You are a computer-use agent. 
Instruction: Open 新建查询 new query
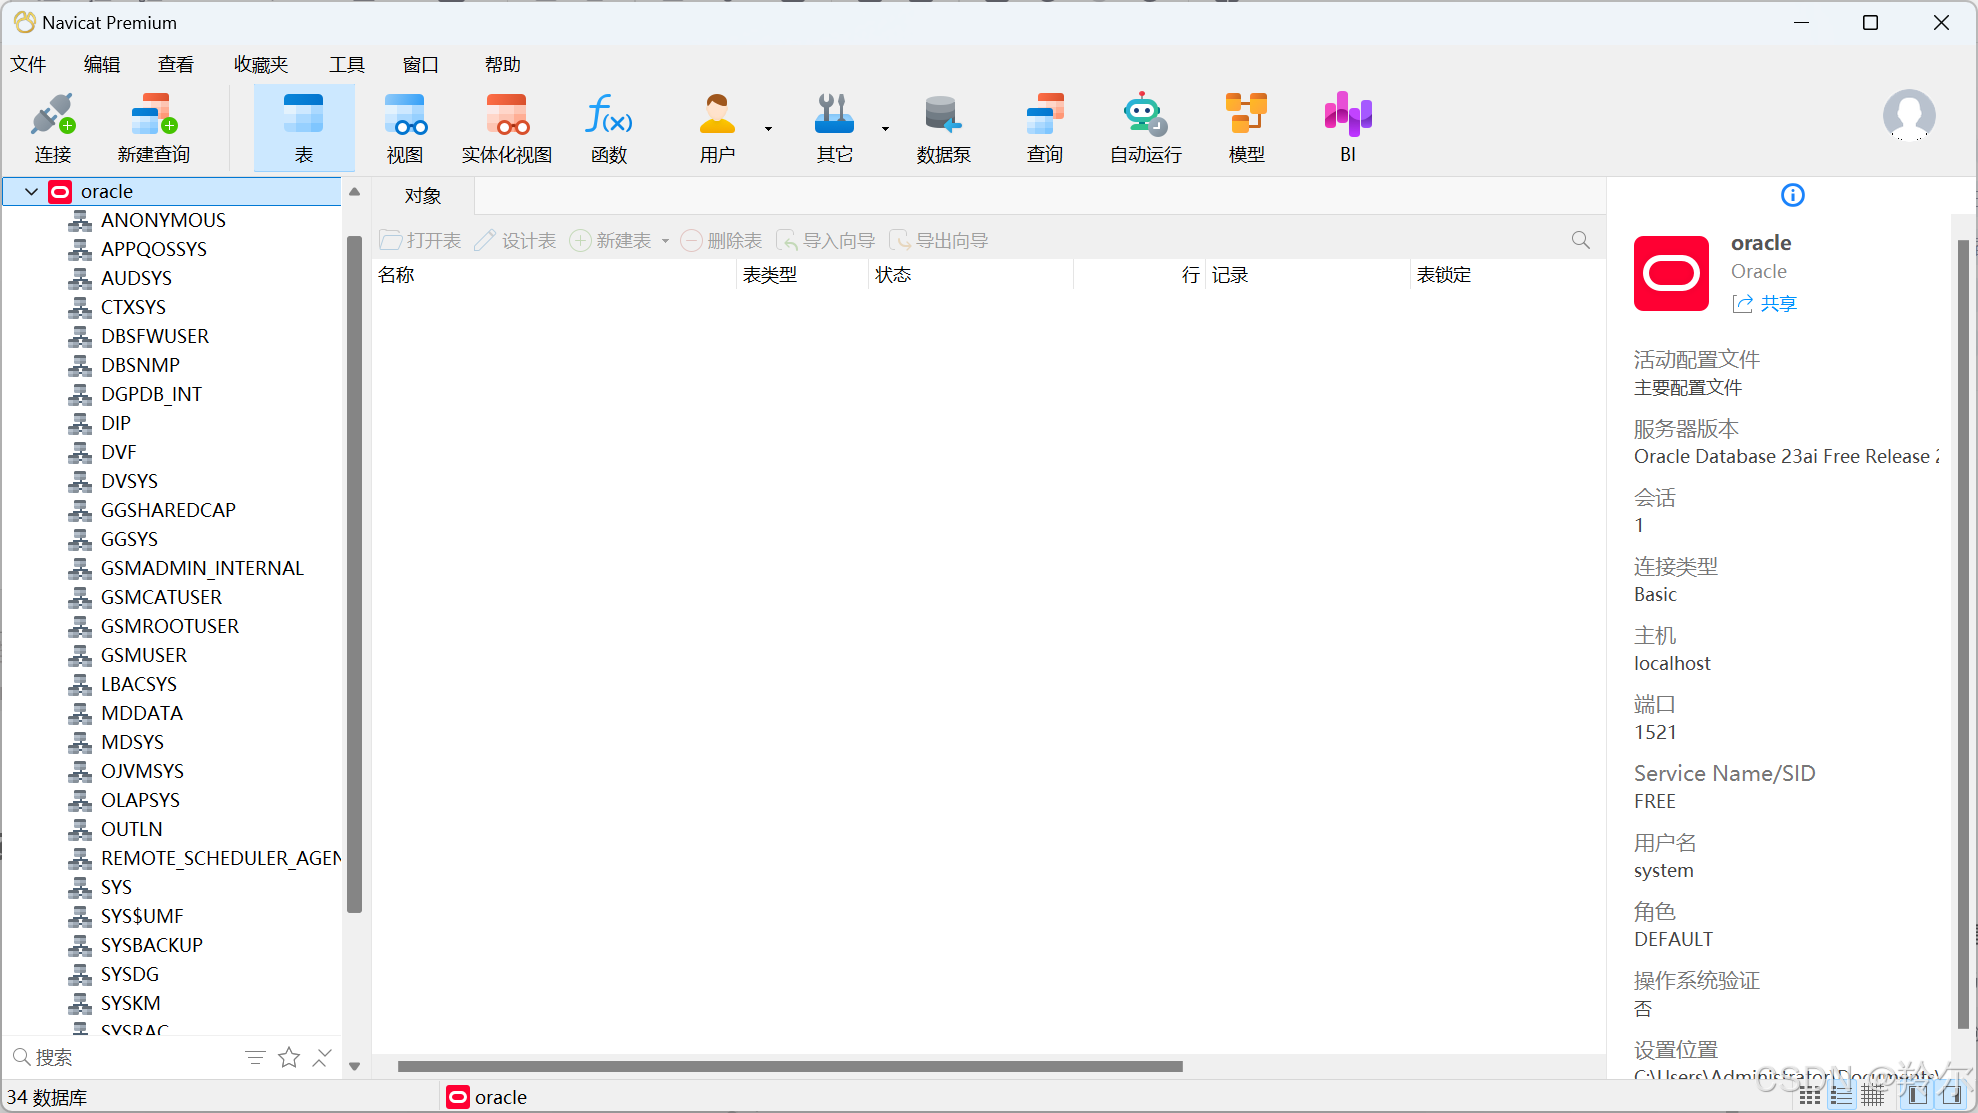point(153,128)
